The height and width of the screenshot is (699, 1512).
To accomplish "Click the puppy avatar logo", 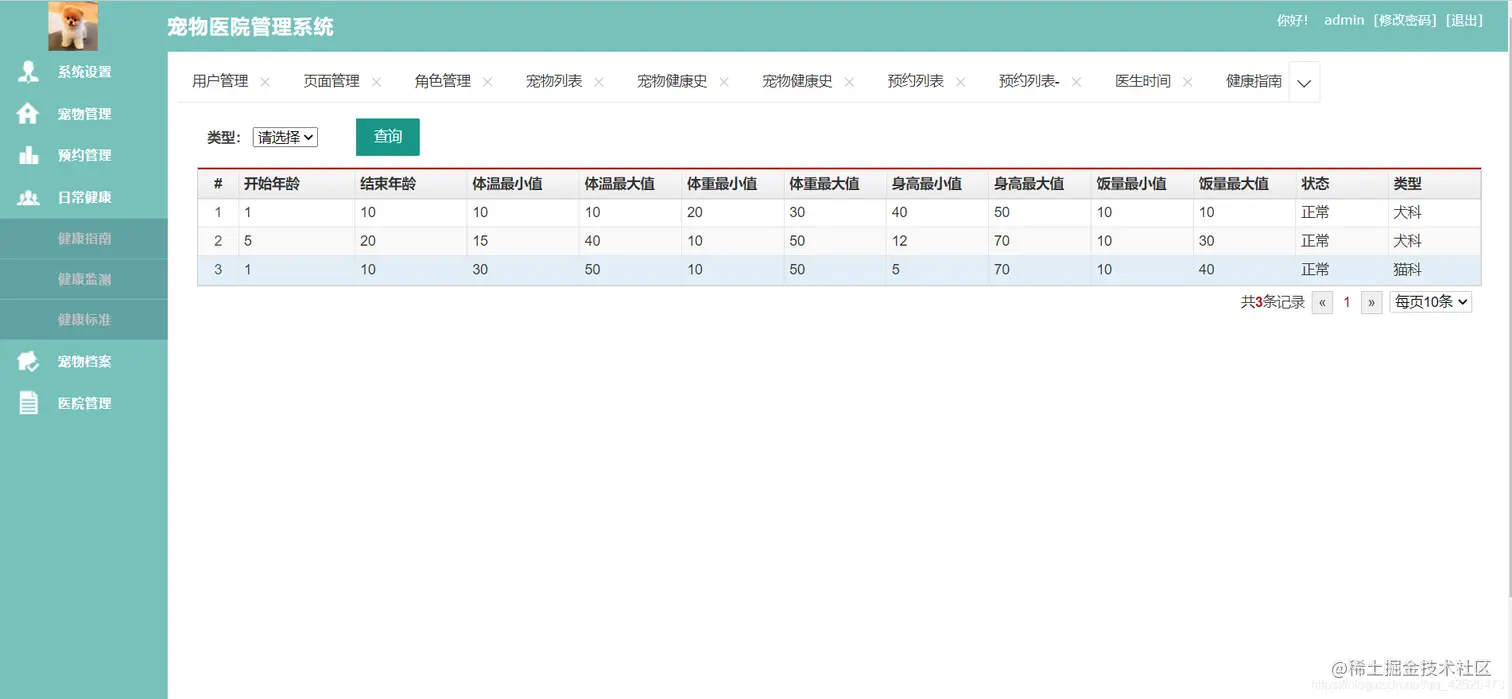I will click(x=73, y=26).
